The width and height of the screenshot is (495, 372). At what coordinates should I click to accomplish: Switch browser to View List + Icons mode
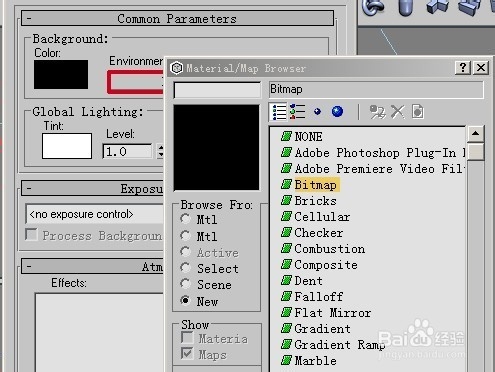click(x=297, y=112)
